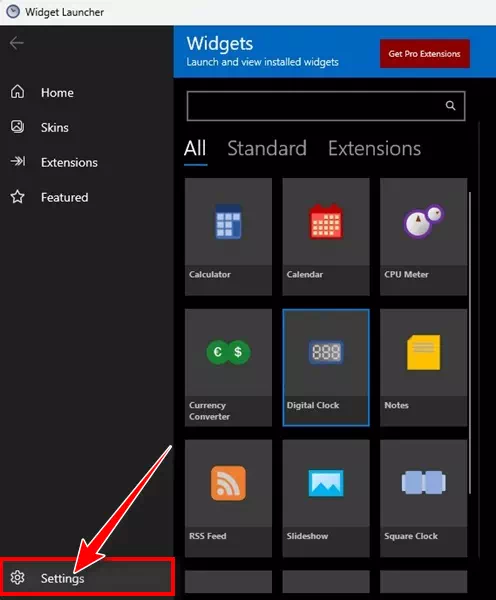Launch the Currency Converter widget icon
Screen dimensions: 496x600
tap(228, 352)
